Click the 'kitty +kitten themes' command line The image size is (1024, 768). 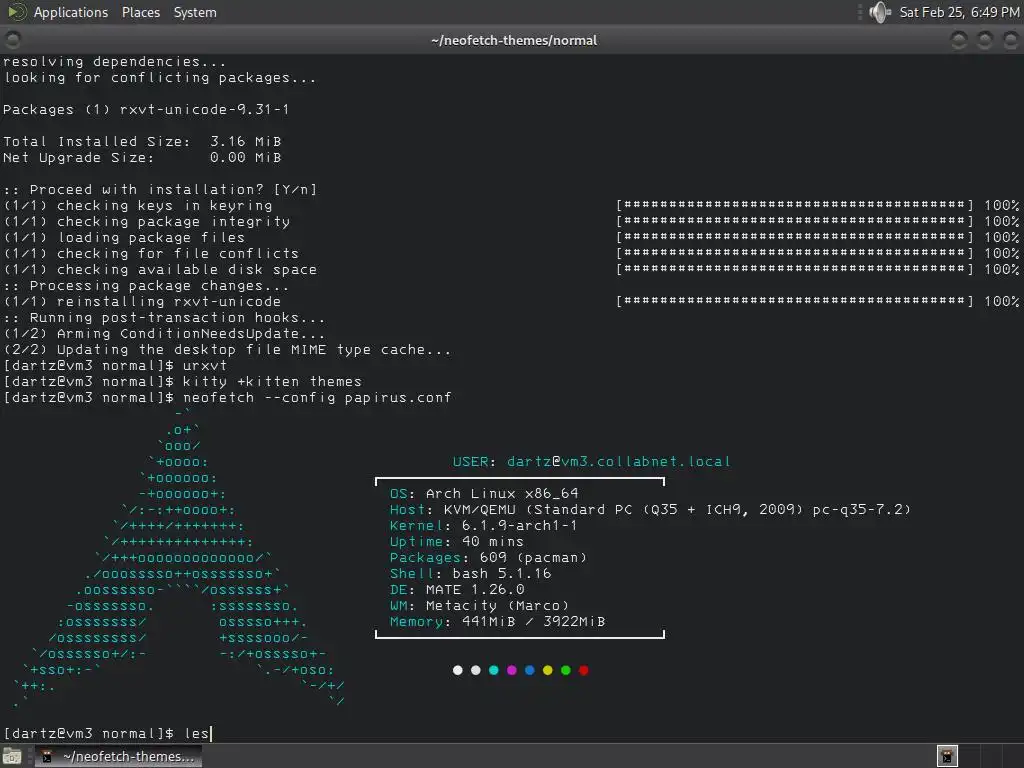point(272,381)
